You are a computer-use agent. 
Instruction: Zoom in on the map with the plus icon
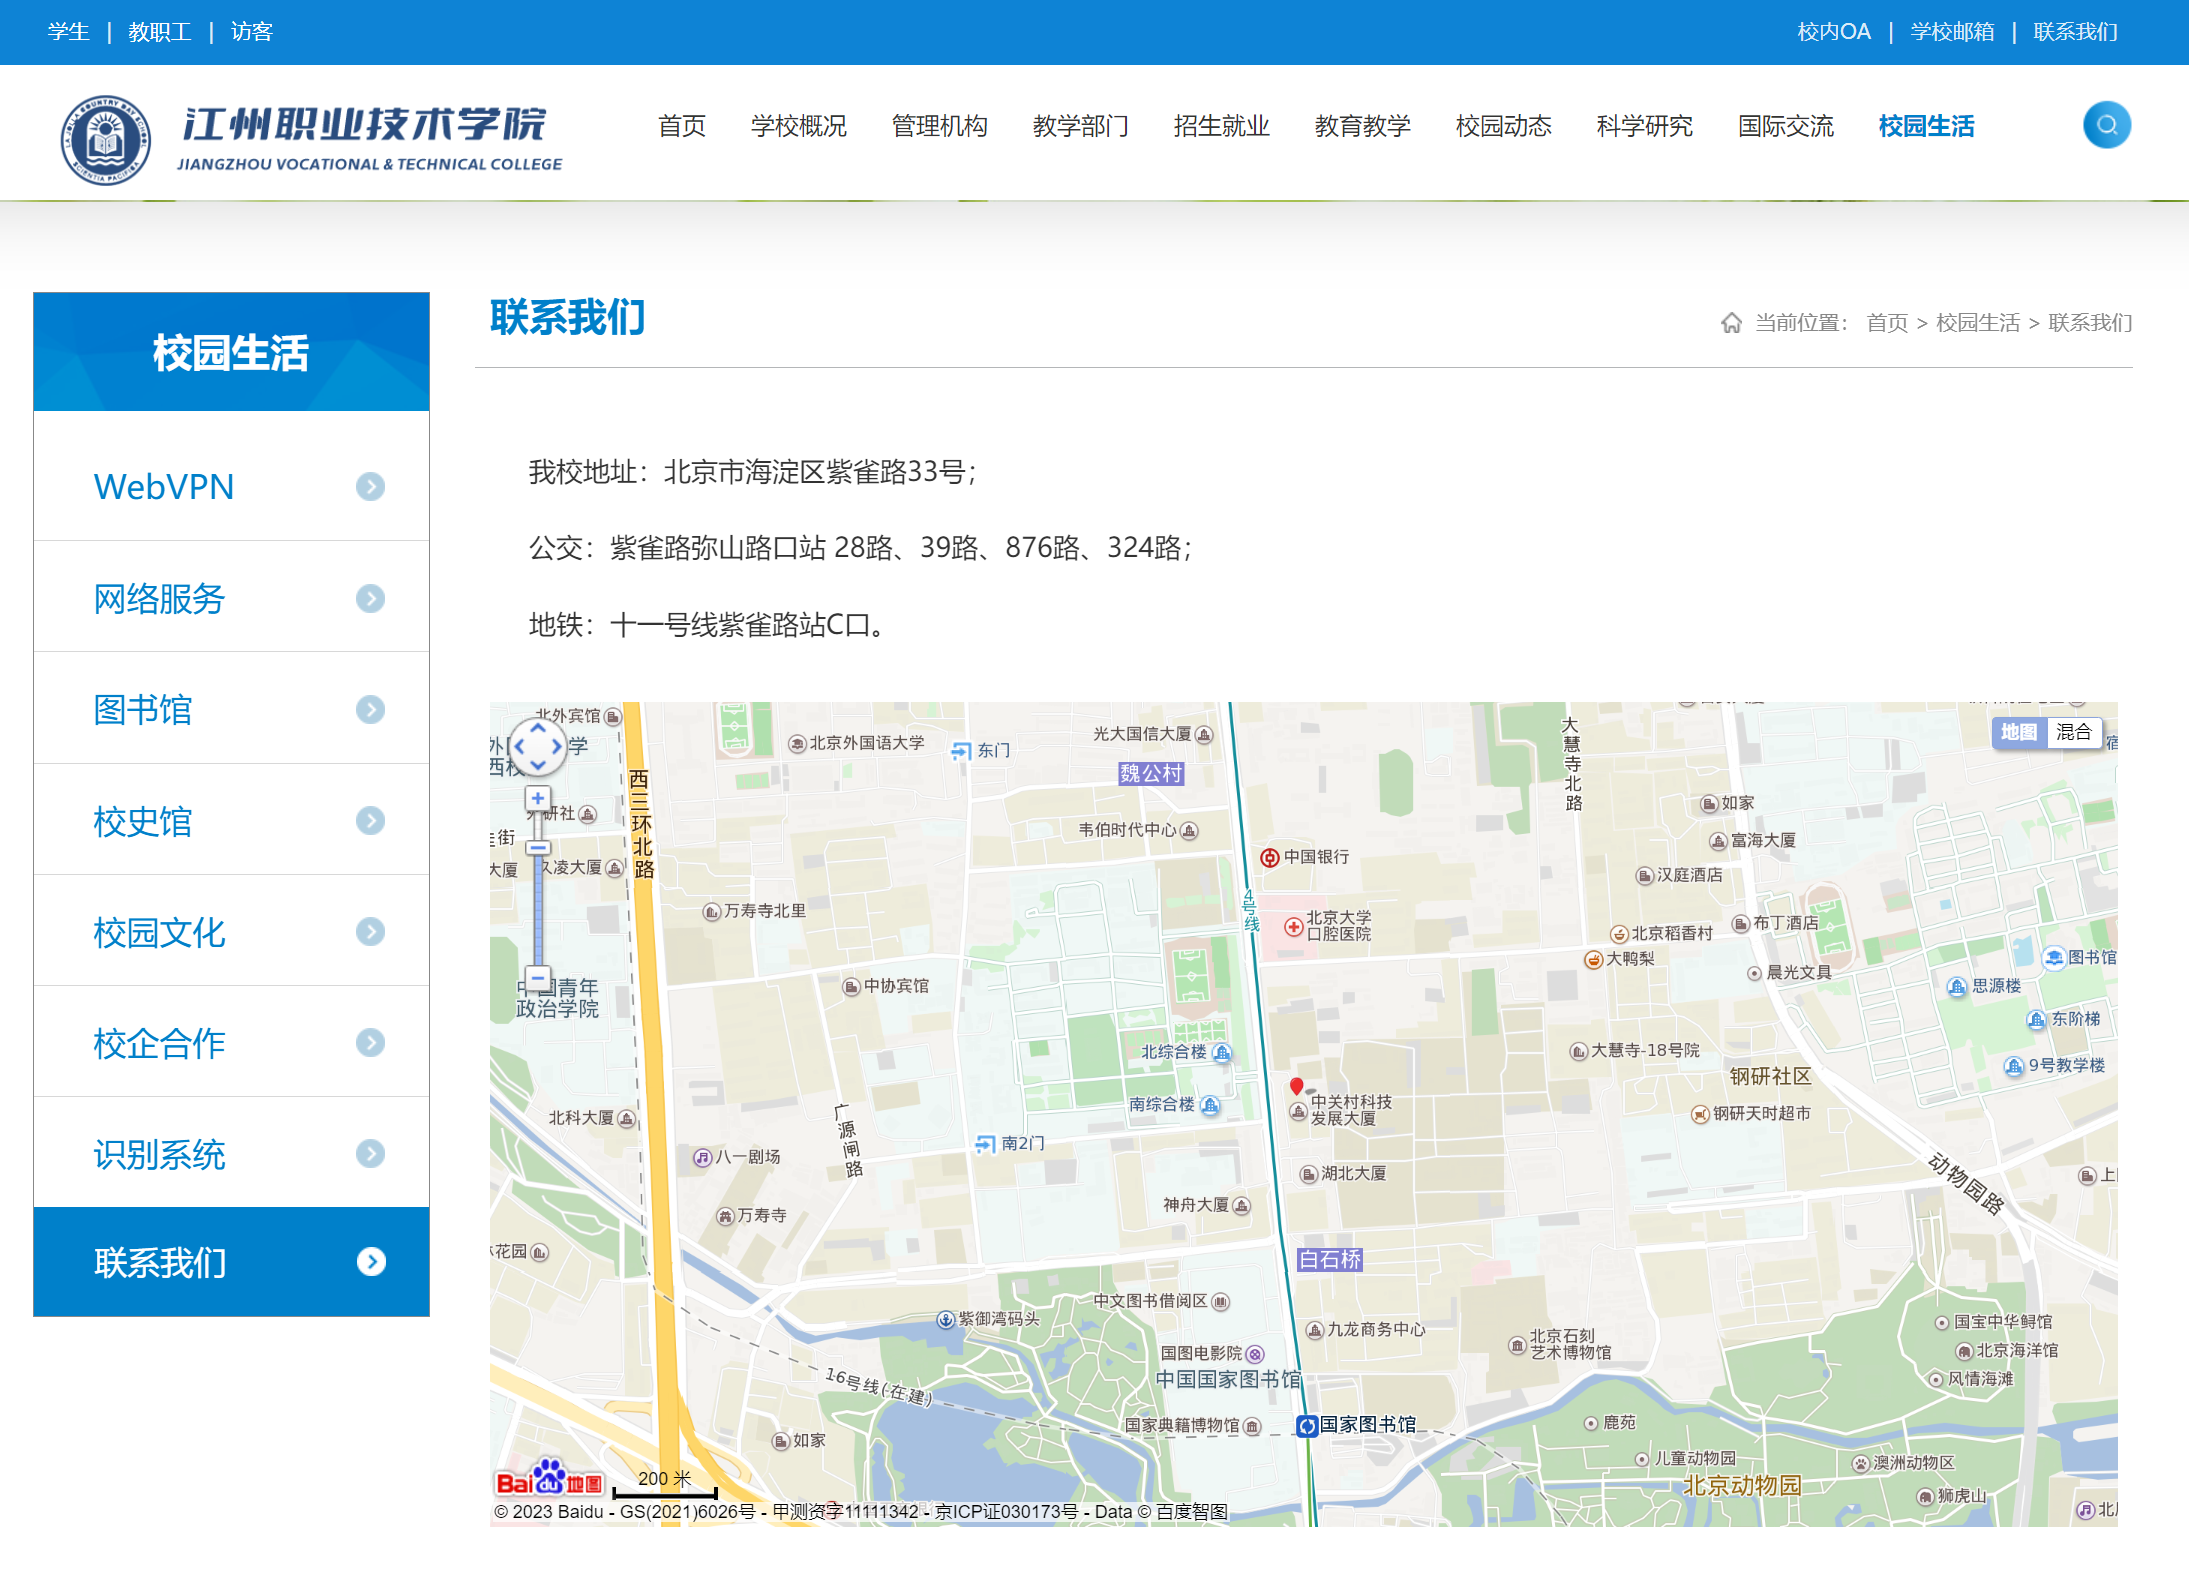point(538,798)
